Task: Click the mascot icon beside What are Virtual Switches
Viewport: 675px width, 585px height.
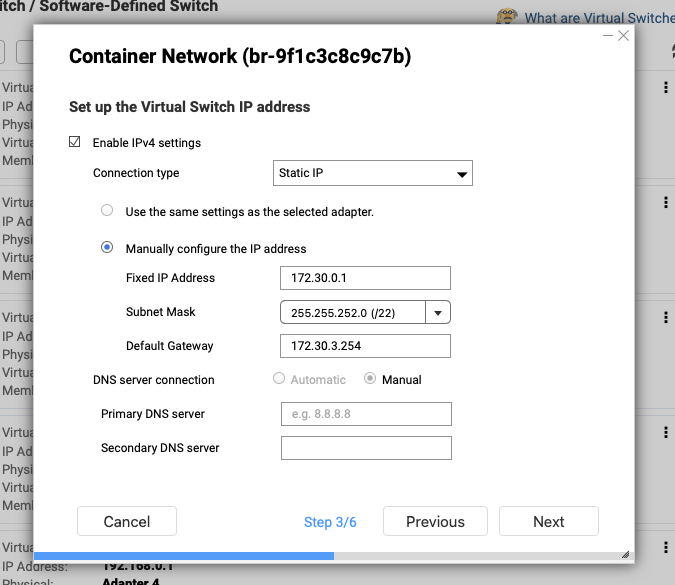Action: click(x=509, y=18)
